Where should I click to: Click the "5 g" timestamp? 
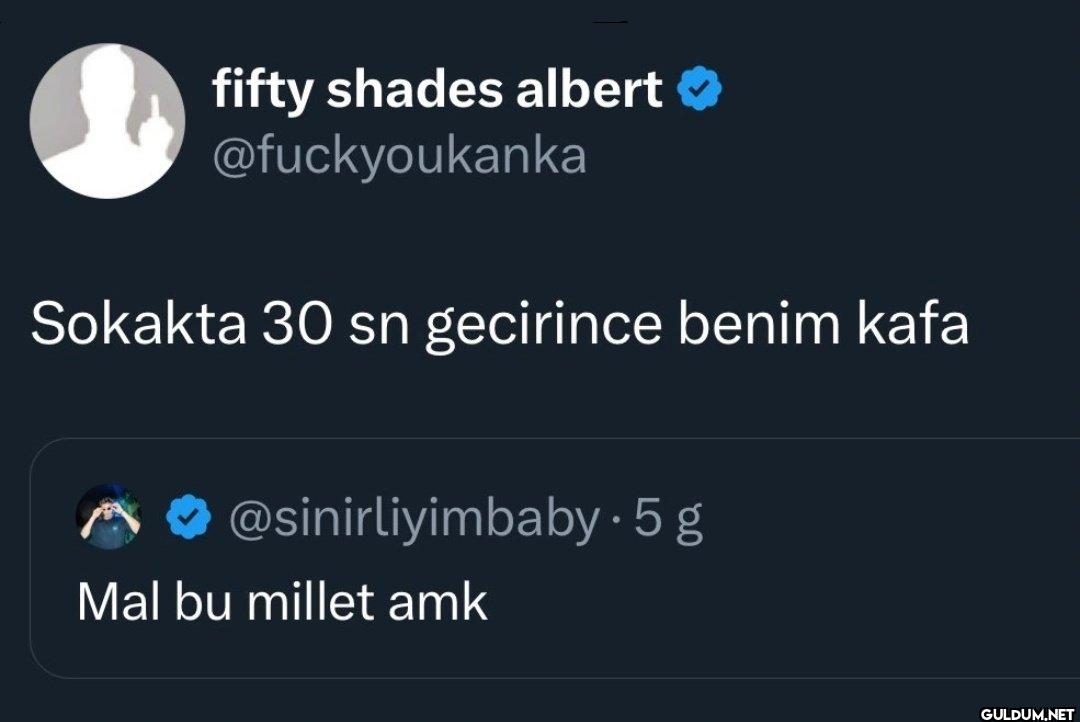(671, 518)
